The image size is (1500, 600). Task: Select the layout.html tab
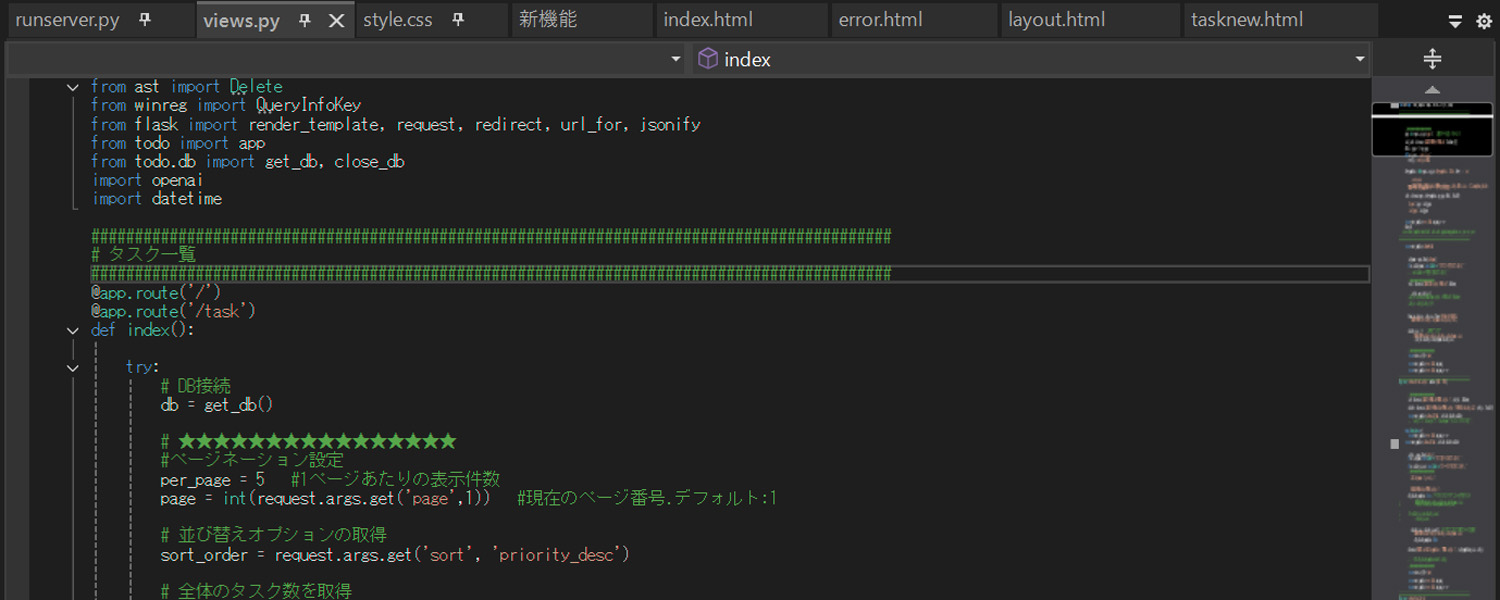(1056, 20)
